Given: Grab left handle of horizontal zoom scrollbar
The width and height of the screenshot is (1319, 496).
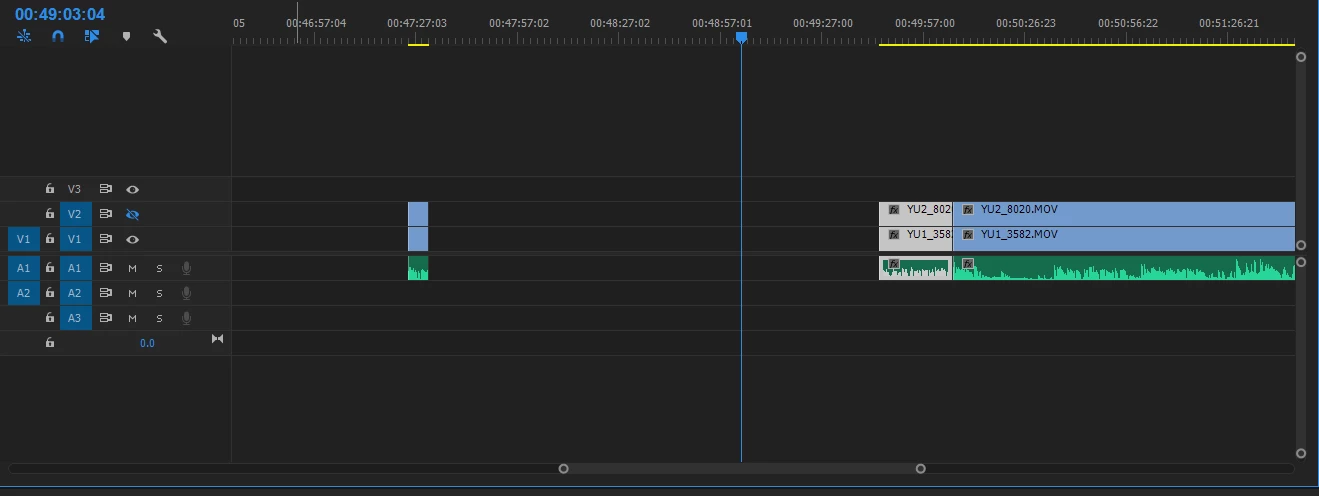Looking at the screenshot, I should pos(564,468).
